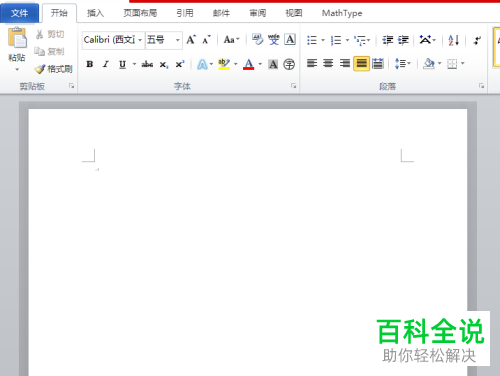Click the Sort A-Z icon

454,40
